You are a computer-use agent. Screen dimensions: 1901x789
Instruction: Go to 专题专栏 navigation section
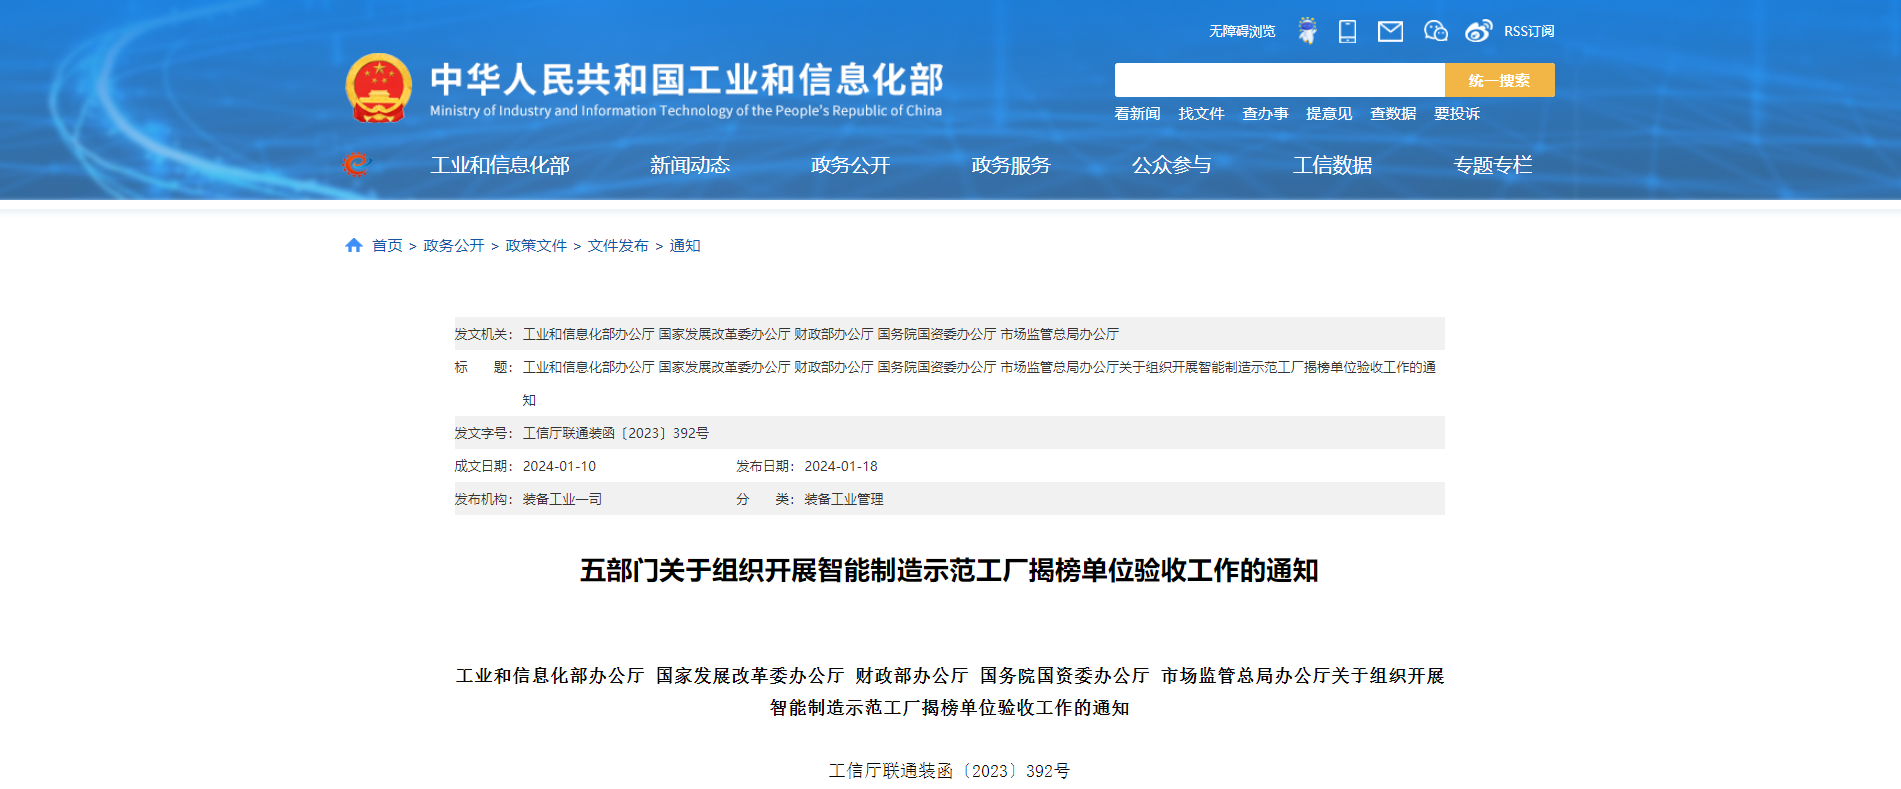click(1492, 165)
